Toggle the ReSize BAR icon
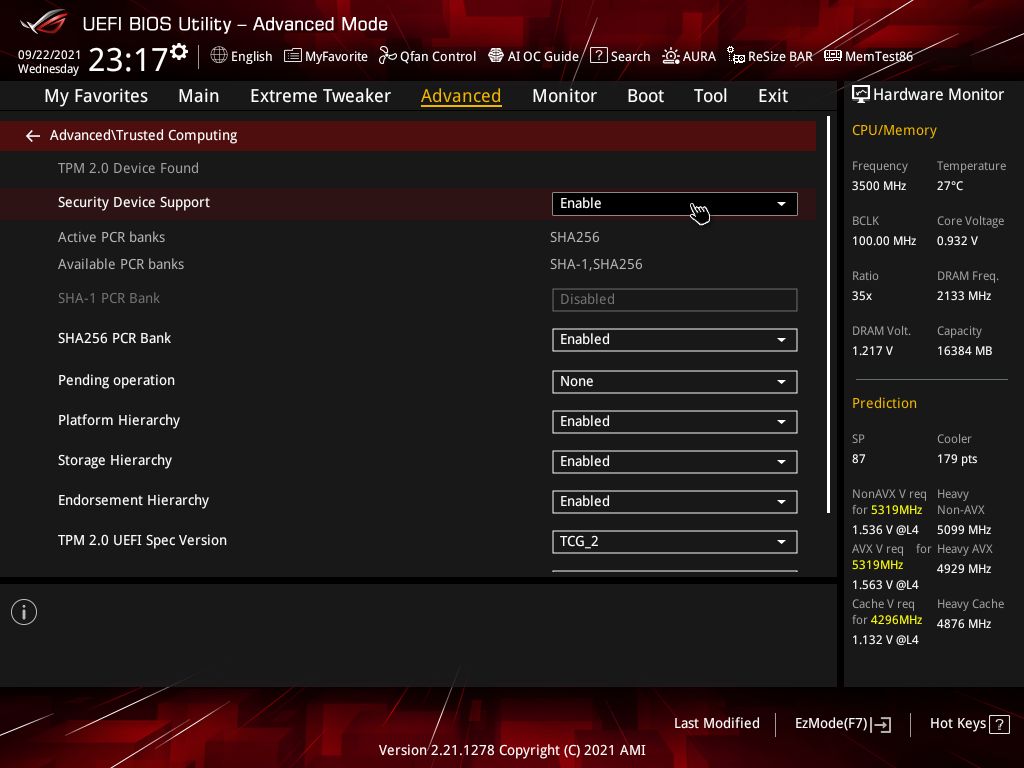The width and height of the screenshot is (1024, 768). point(736,56)
